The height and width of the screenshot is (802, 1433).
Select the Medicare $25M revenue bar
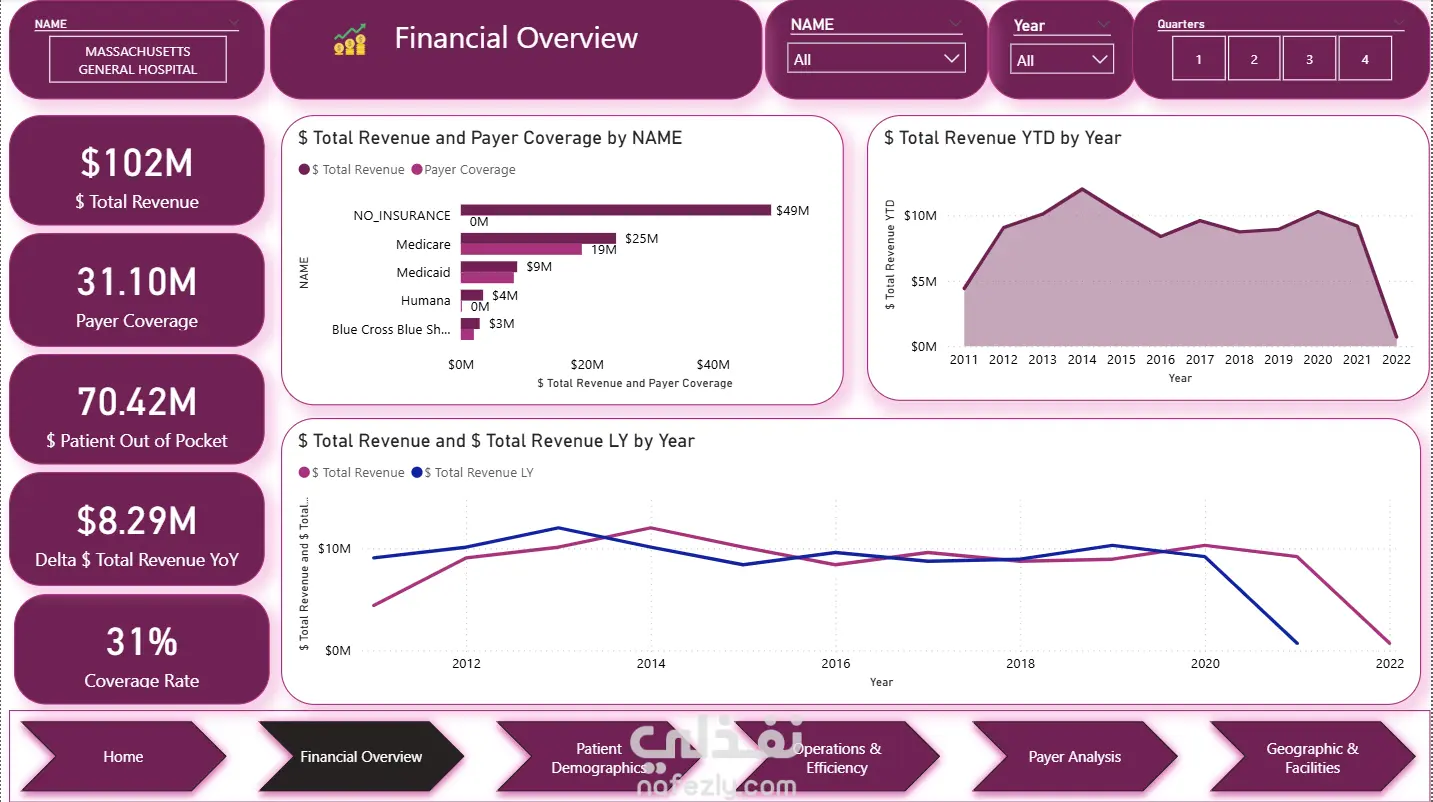[539, 239]
